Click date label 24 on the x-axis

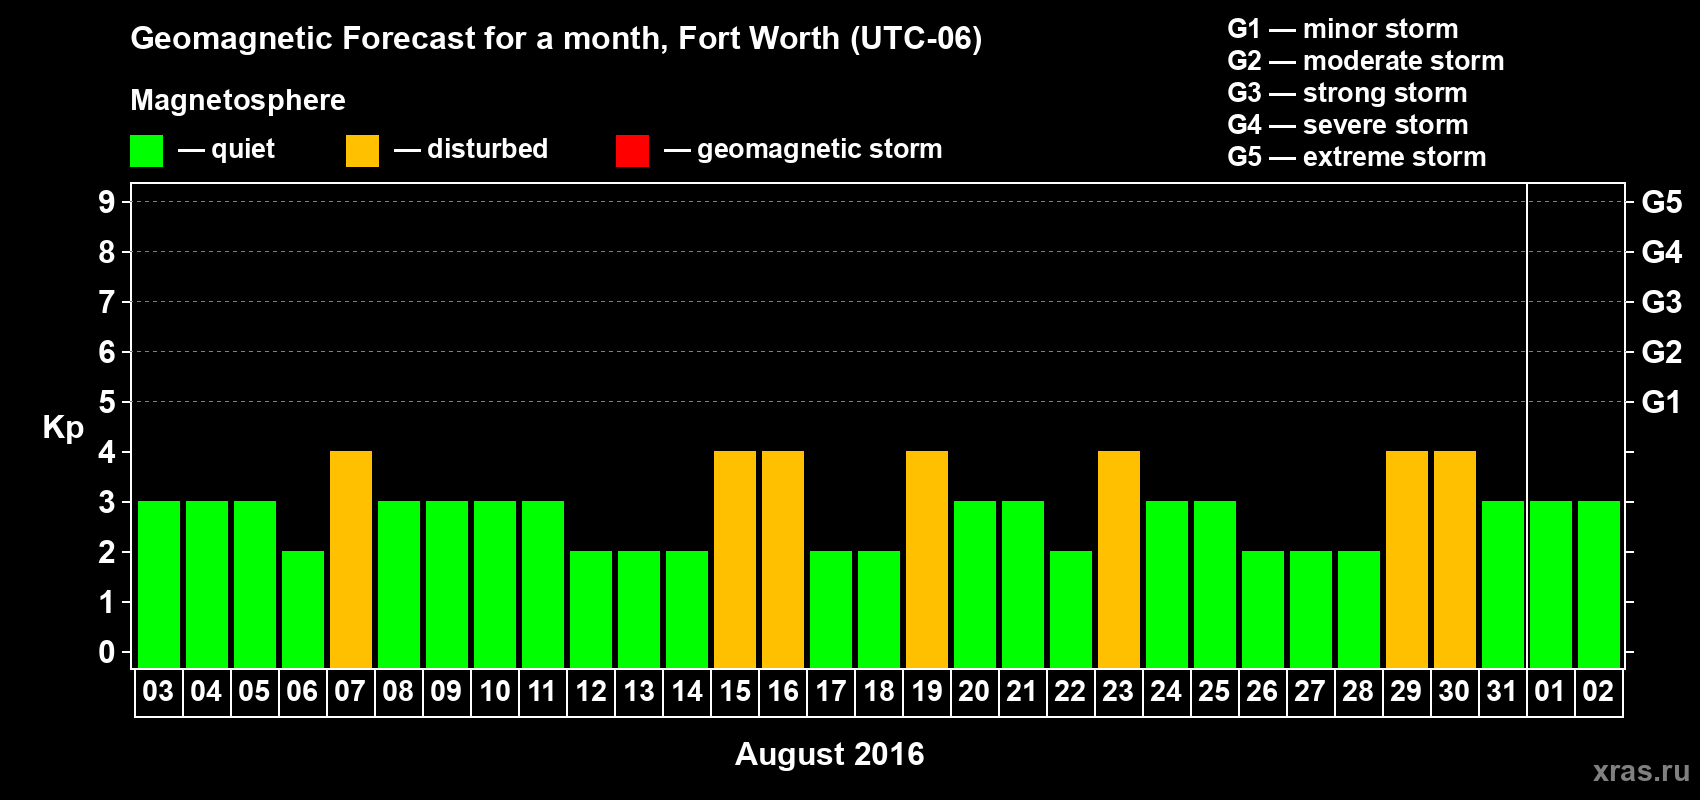pos(1166,692)
